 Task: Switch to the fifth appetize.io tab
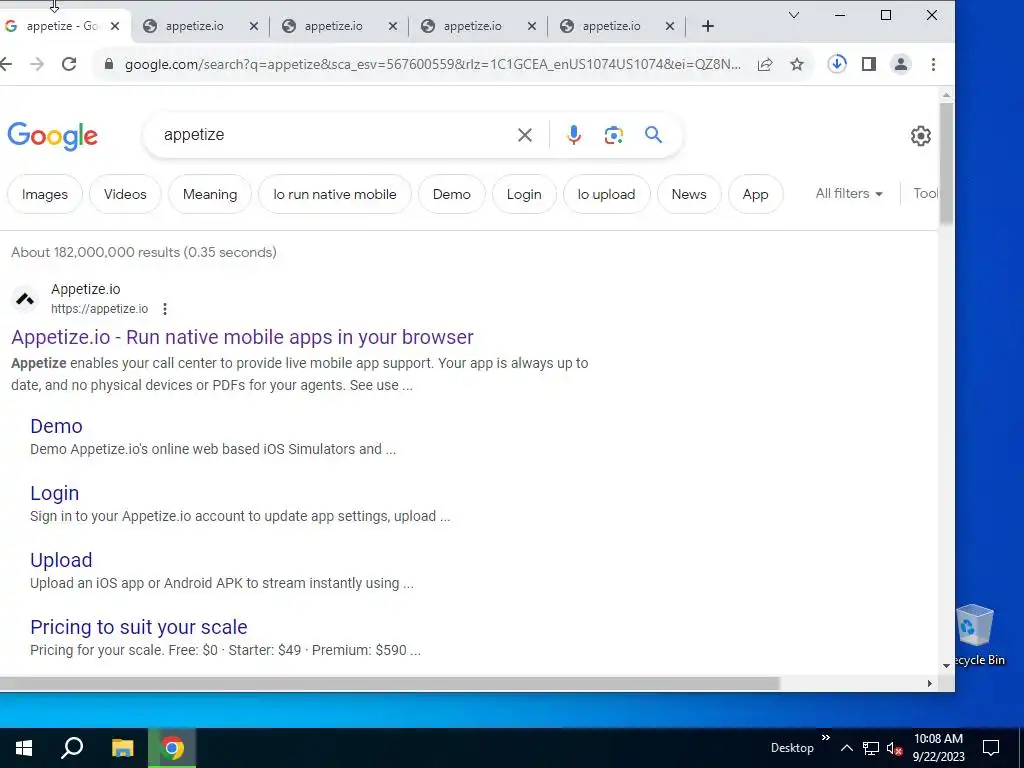[x=611, y=26]
